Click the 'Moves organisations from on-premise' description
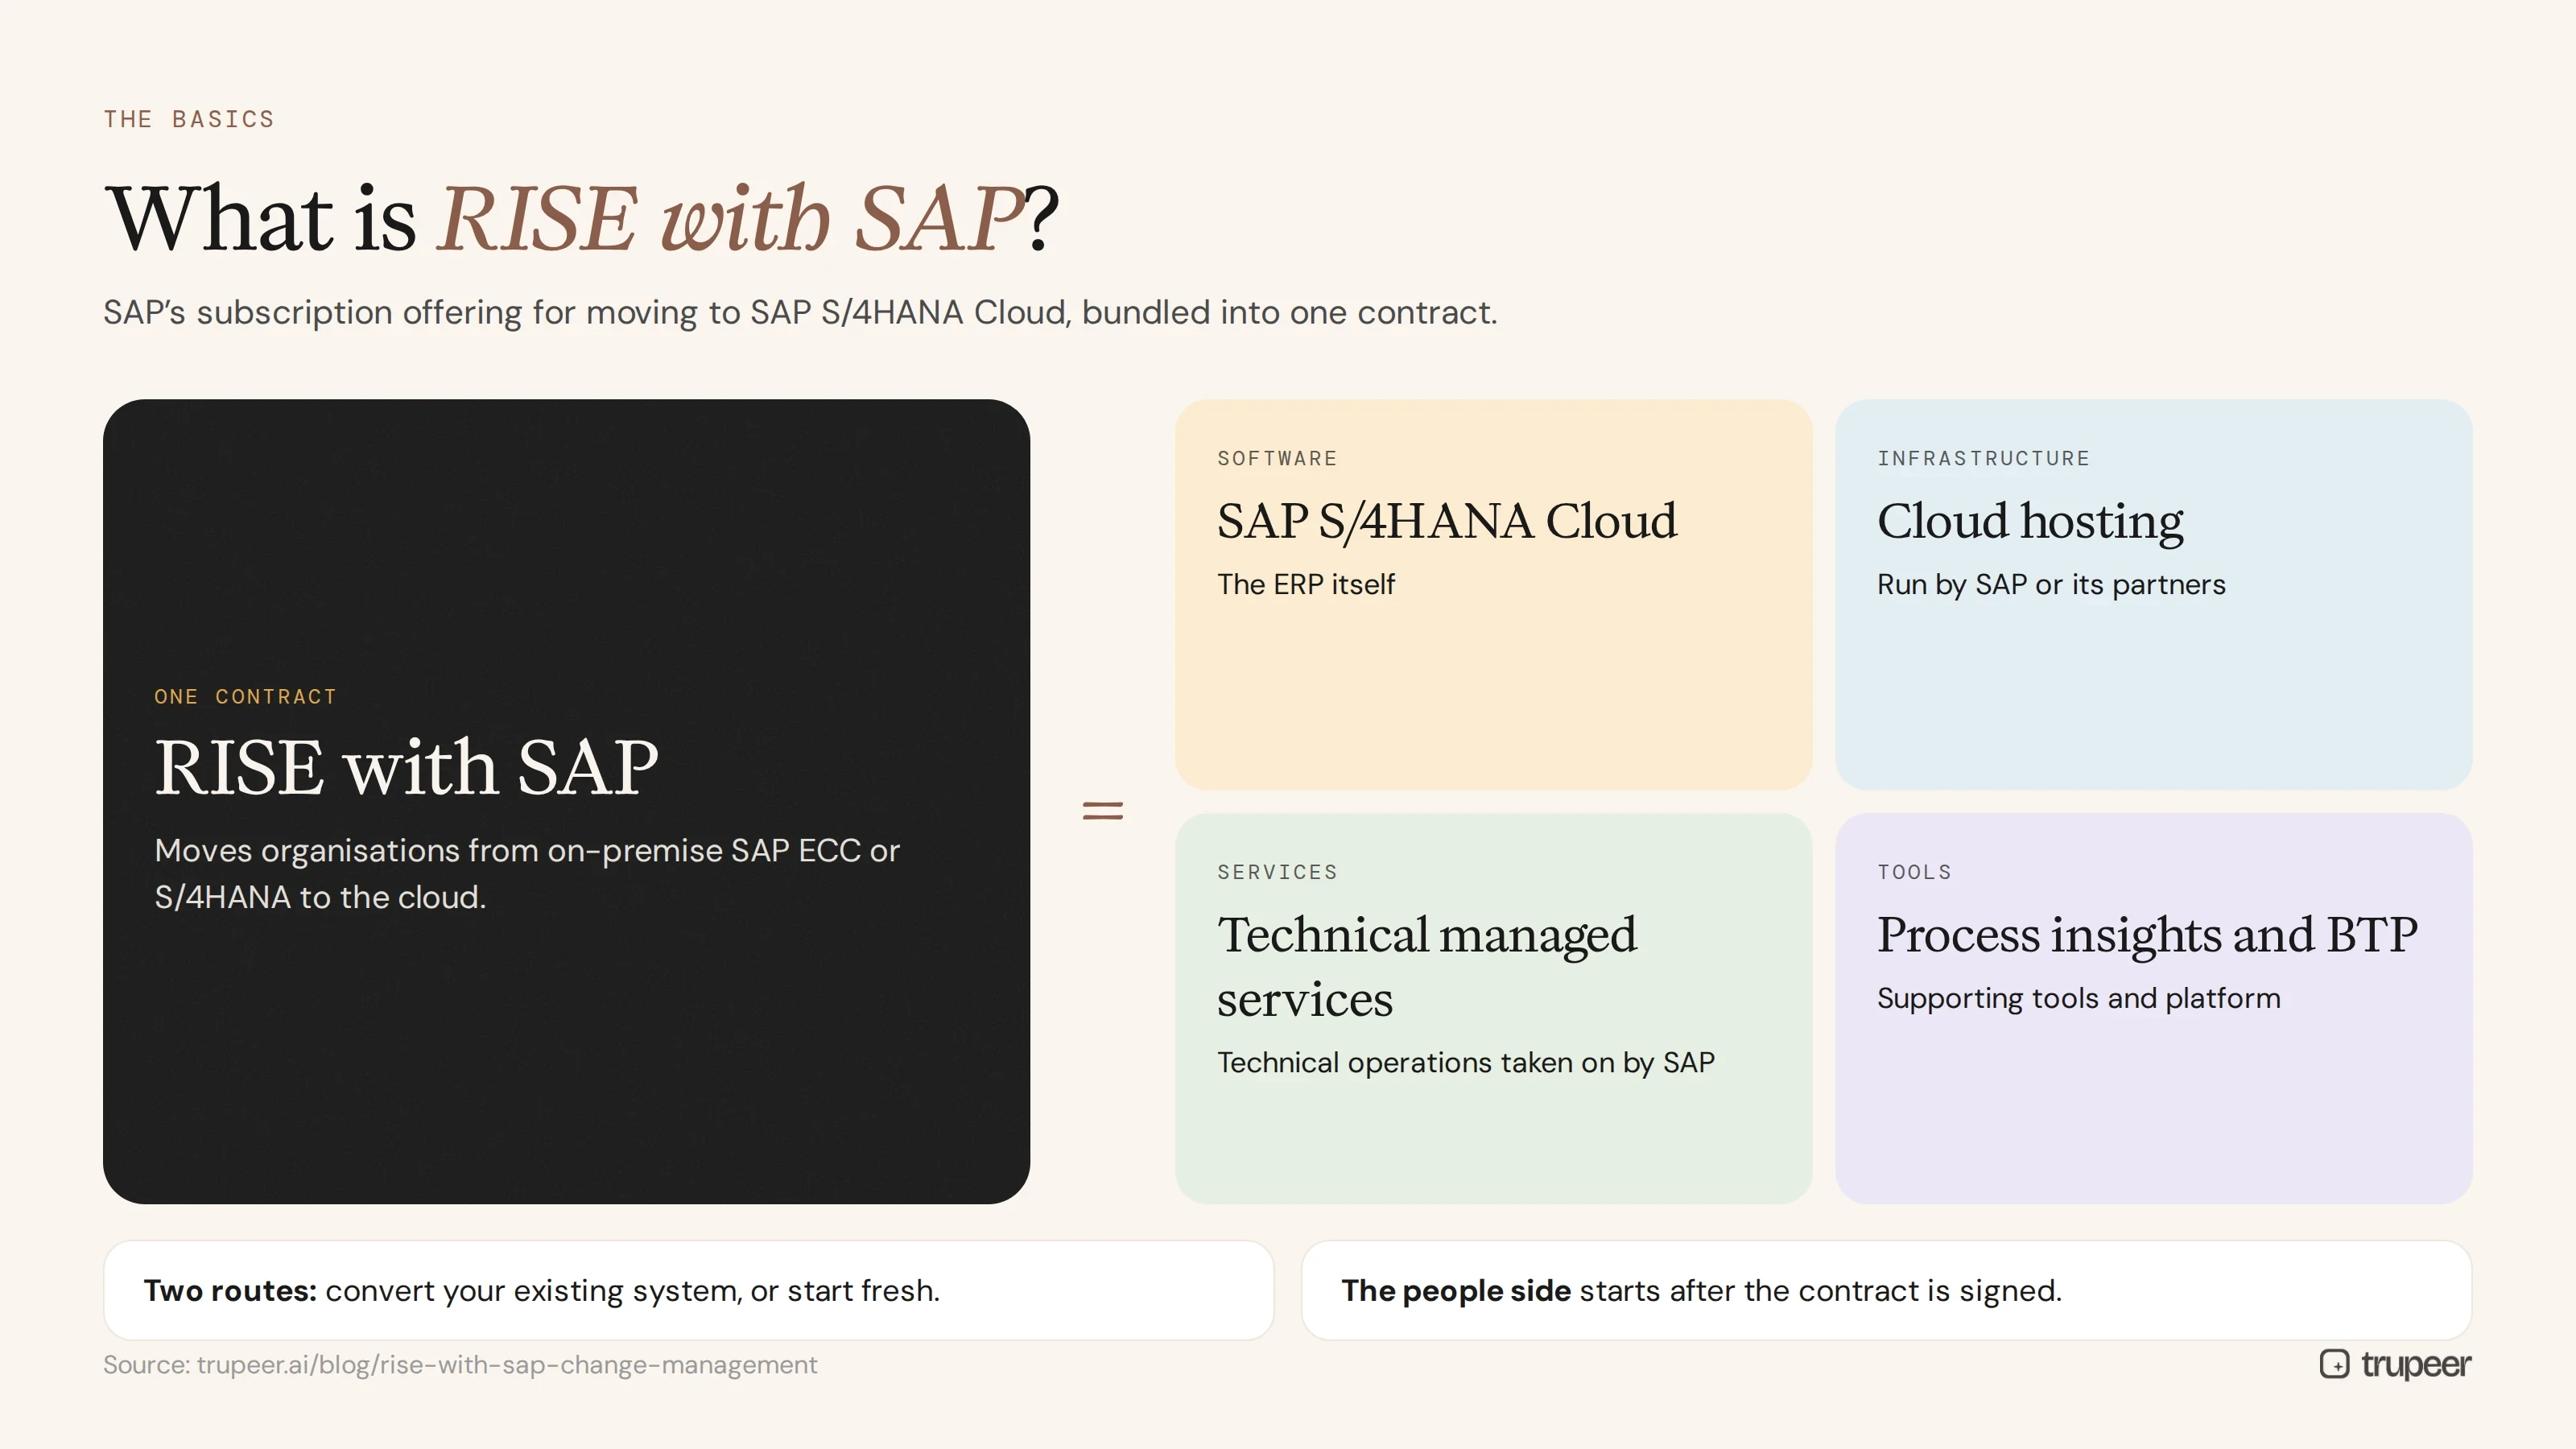The width and height of the screenshot is (2576, 1449). click(527, 873)
